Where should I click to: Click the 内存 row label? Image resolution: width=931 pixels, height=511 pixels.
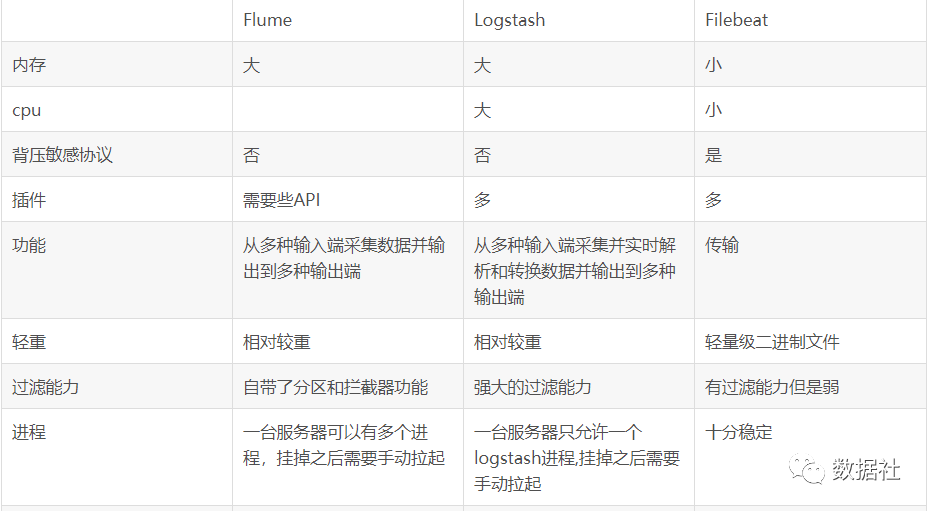[x=29, y=65]
